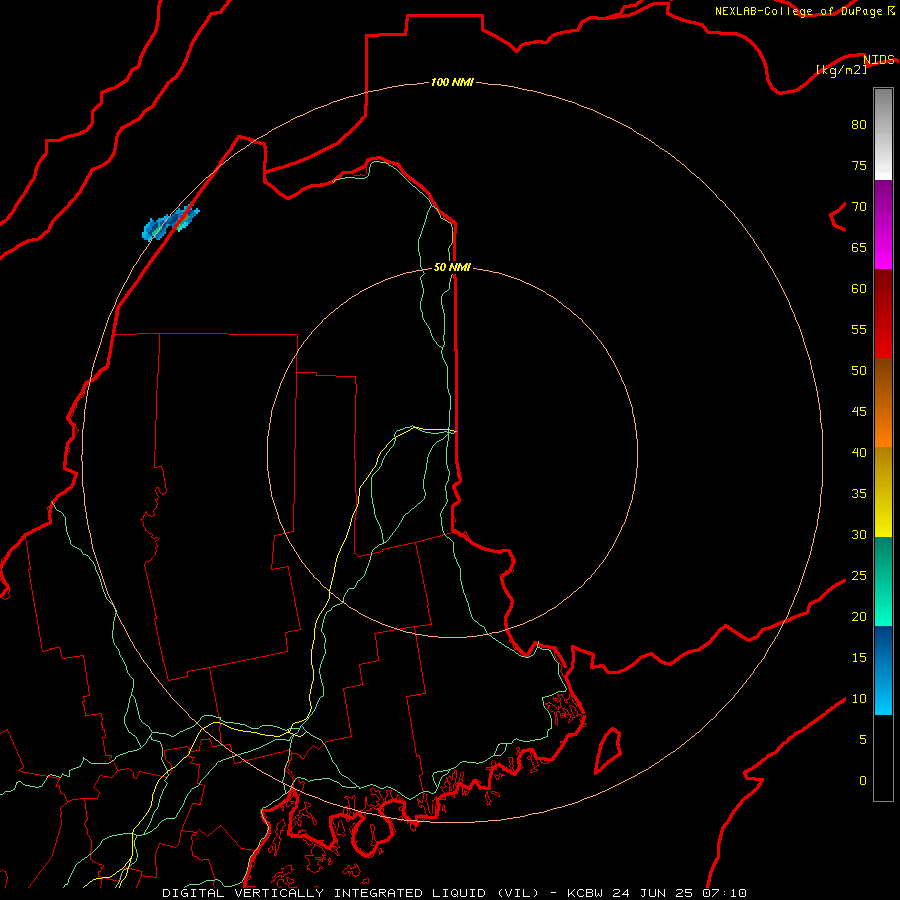
Task: Click the '0' scale value
Action: [x=863, y=781]
